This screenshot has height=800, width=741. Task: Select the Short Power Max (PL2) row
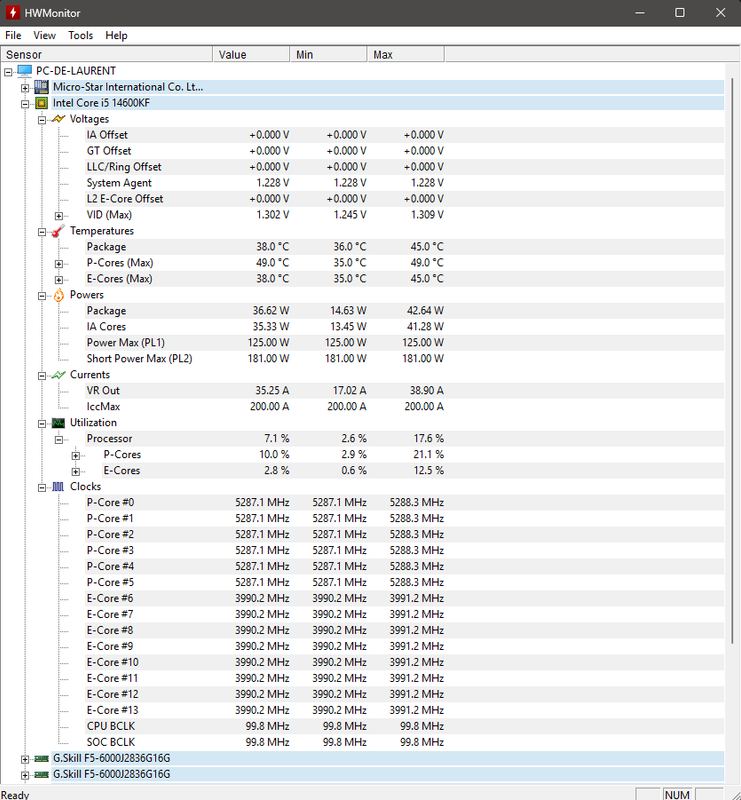pos(404,359)
